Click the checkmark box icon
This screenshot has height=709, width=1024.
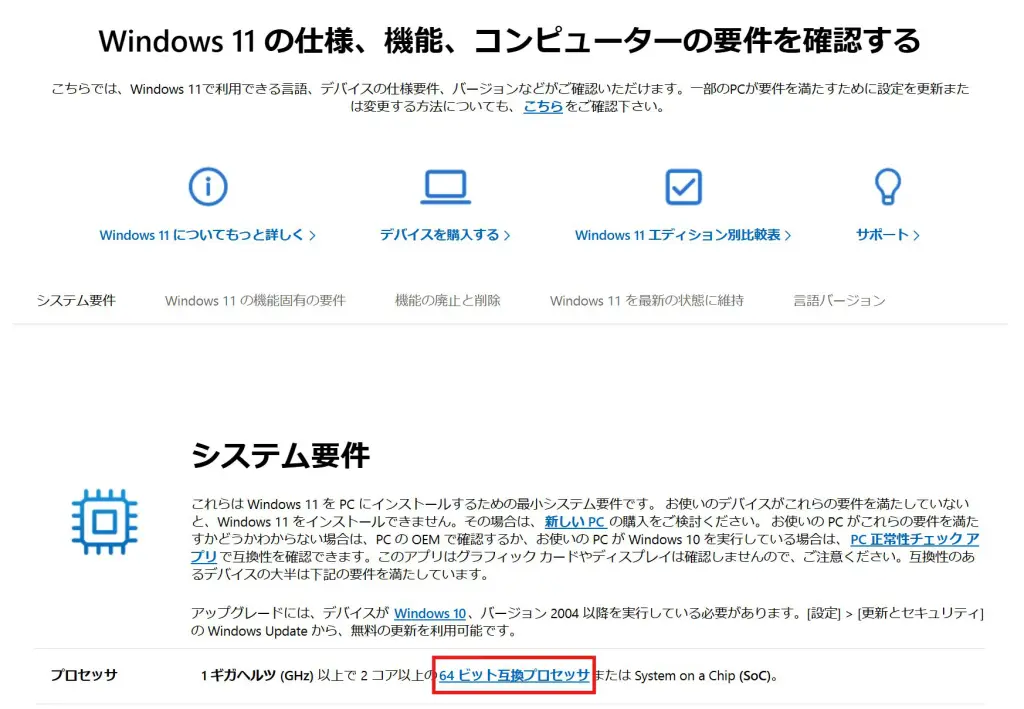pyautogui.click(x=683, y=187)
